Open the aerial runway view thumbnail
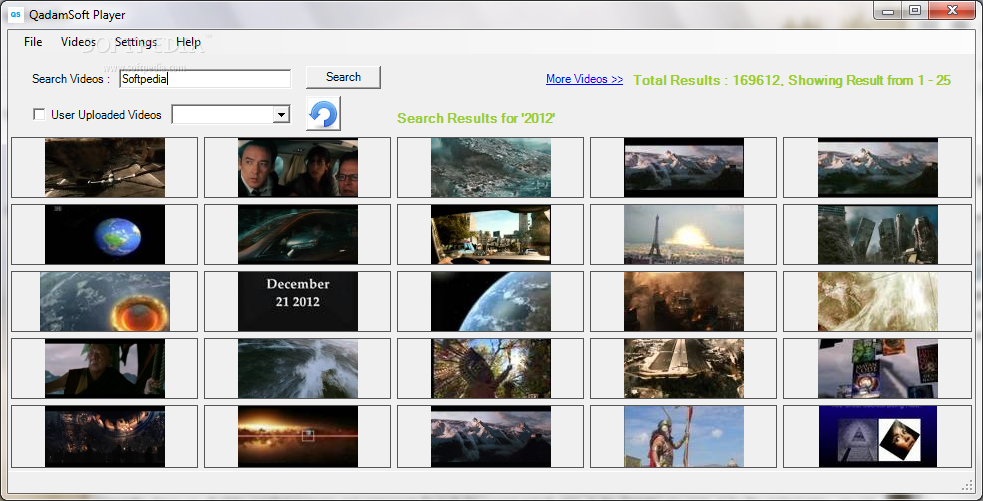983x501 pixels. point(684,369)
